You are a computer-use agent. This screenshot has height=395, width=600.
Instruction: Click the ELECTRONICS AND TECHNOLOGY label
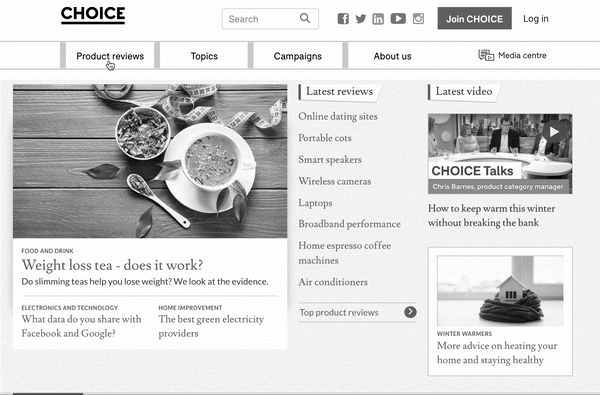[70, 308]
